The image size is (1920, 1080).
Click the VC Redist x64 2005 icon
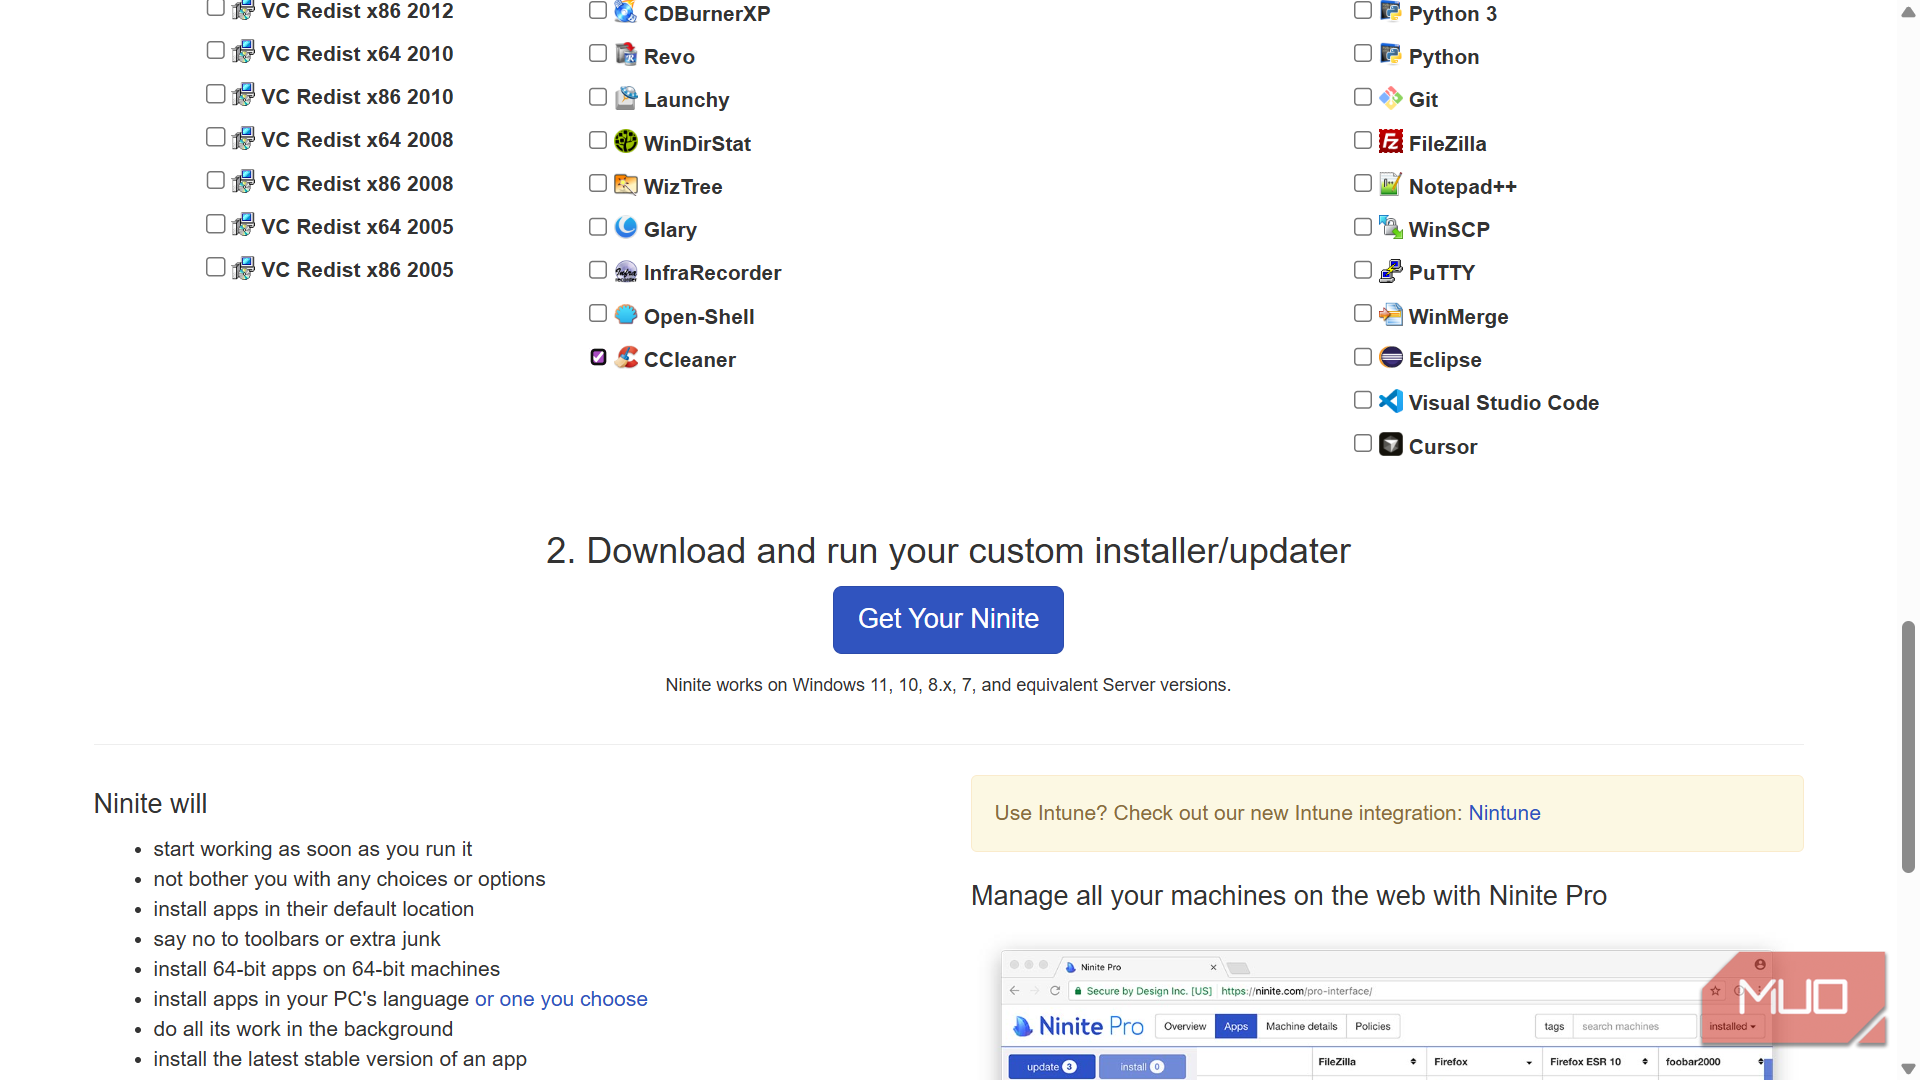(x=244, y=224)
